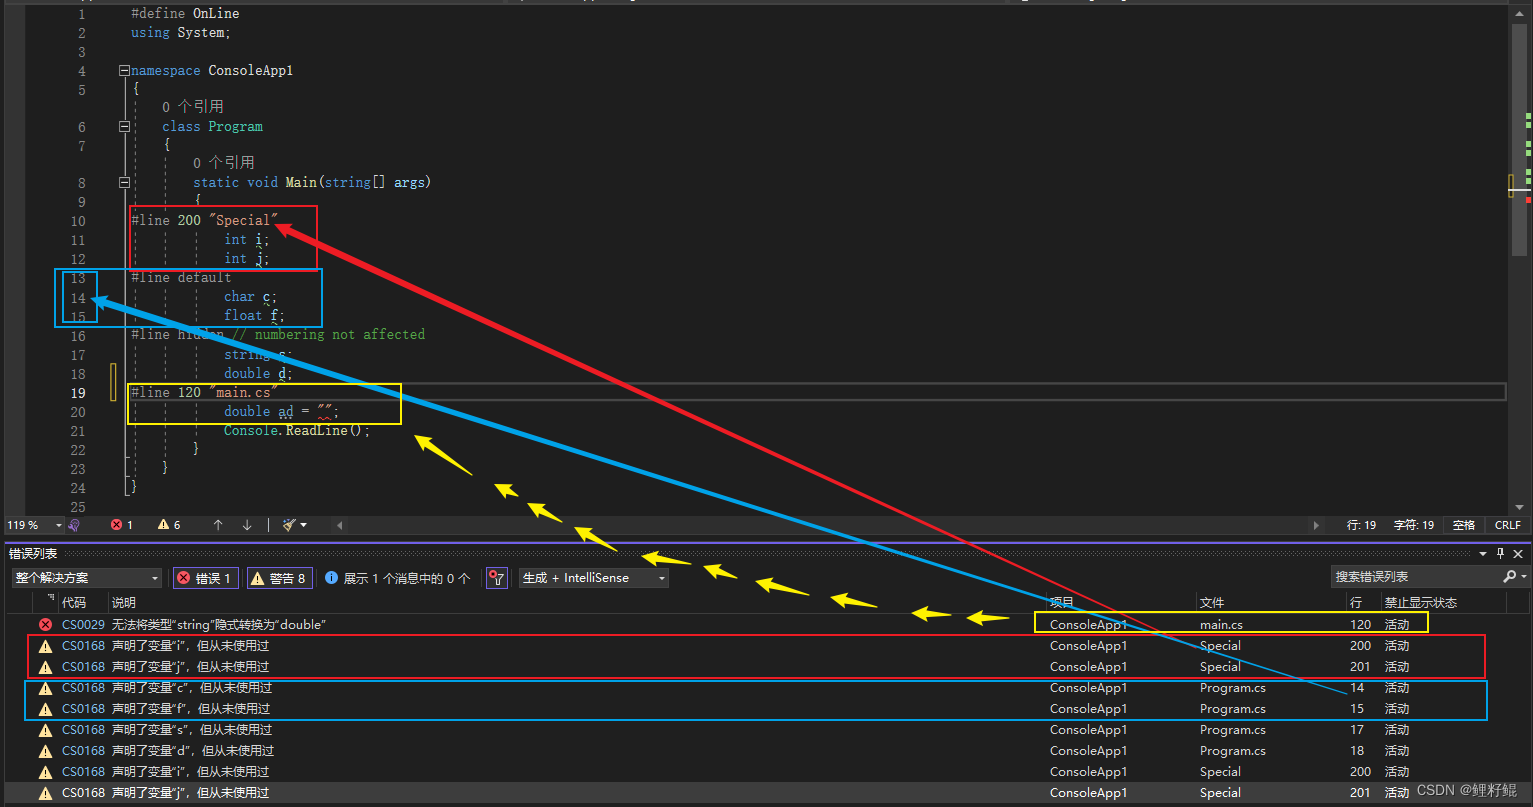The image size is (1533, 807).
Task: Select the Program.cs row for line 17
Action: [766, 730]
